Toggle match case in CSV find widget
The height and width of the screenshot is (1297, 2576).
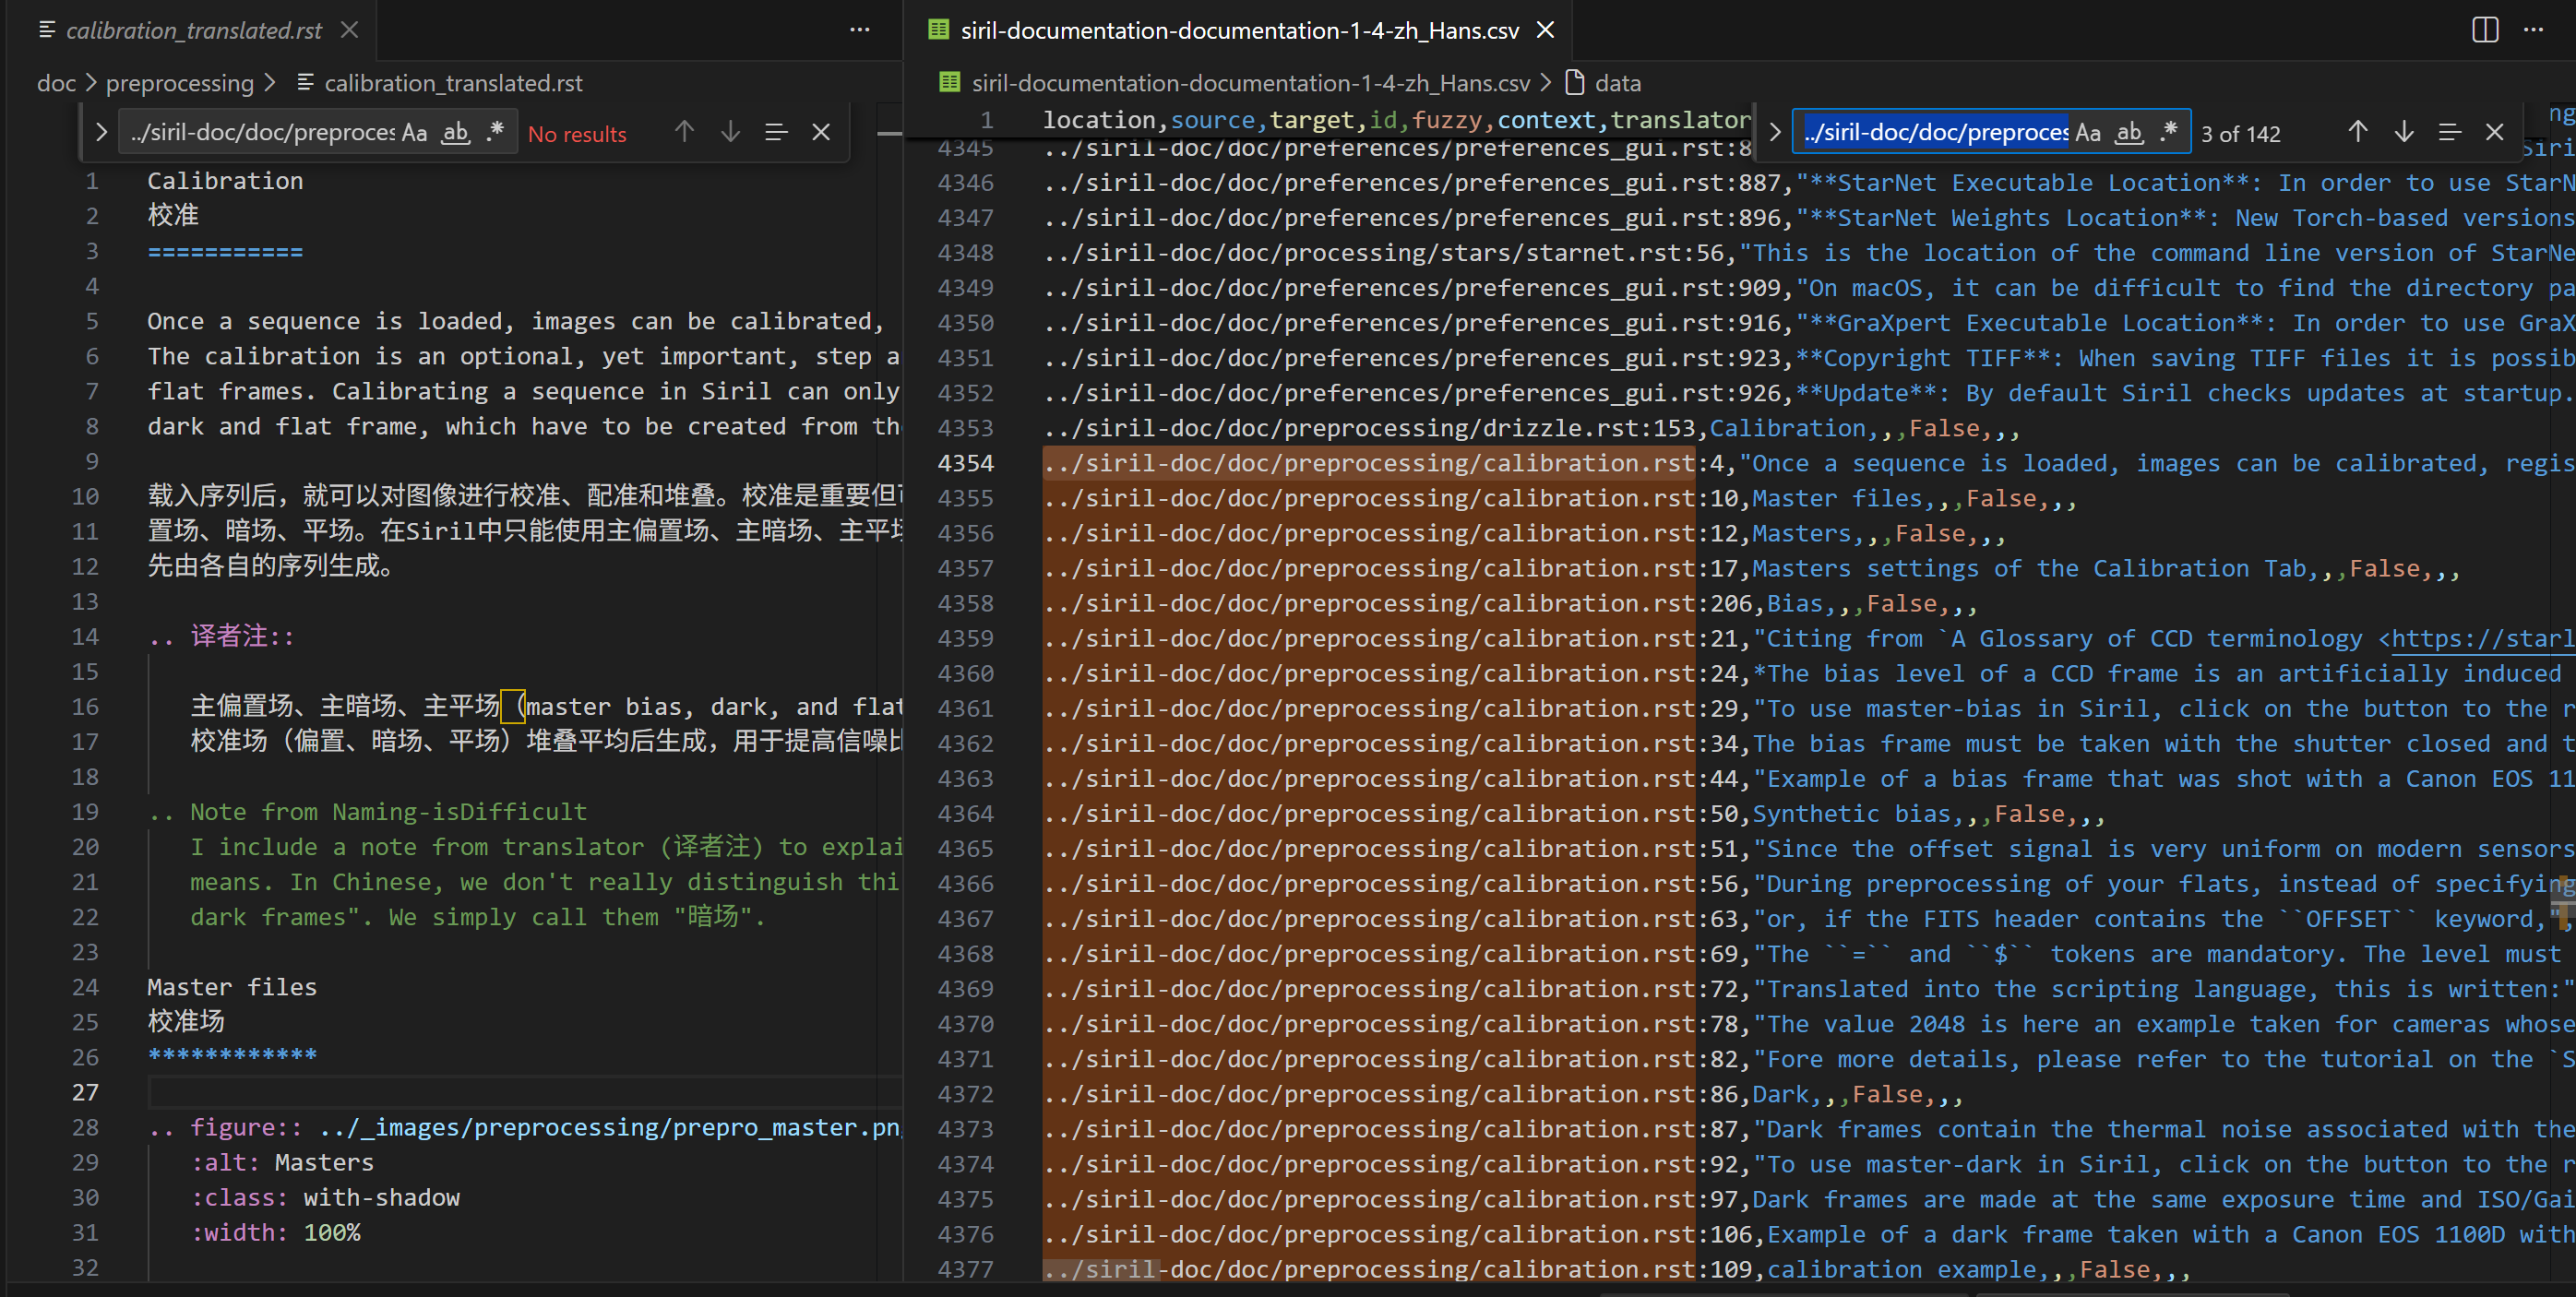pos(2088,132)
